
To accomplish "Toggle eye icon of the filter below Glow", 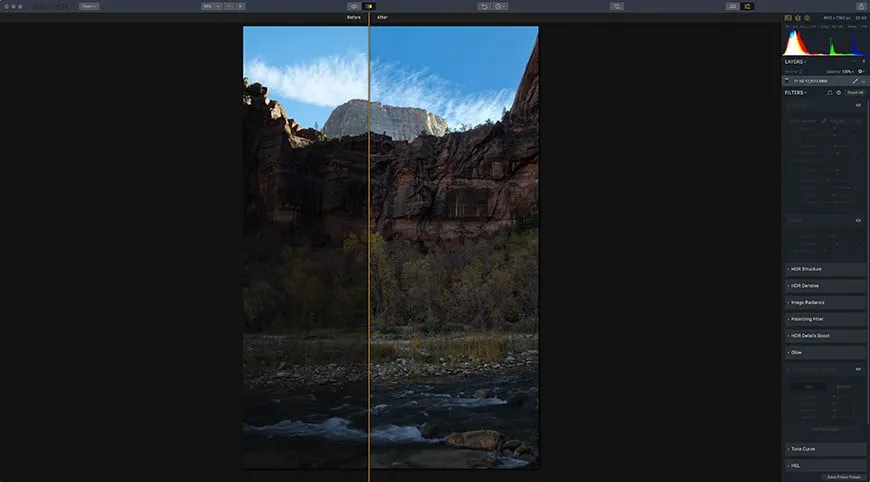I will [x=858, y=368].
